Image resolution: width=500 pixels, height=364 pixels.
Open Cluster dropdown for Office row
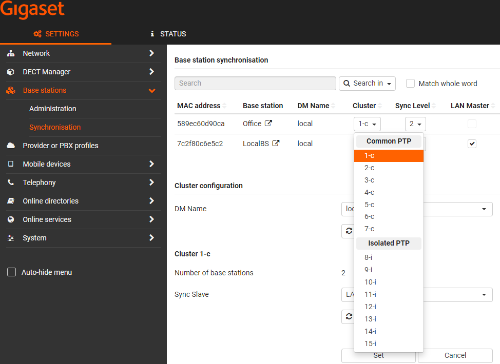tap(367, 124)
